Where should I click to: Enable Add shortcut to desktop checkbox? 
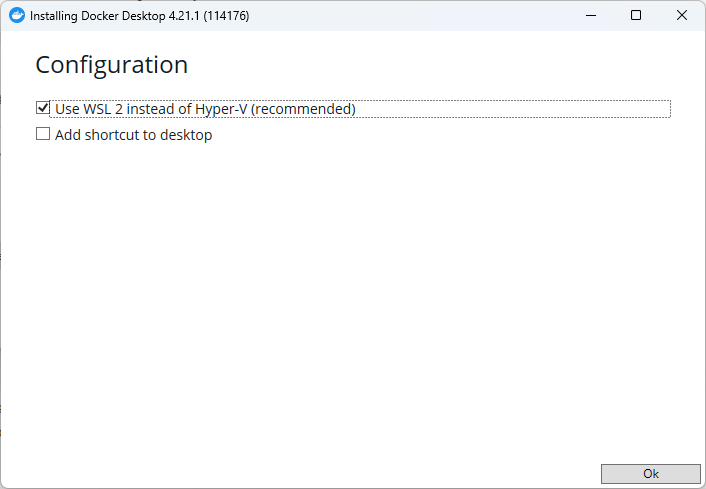tap(43, 134)
